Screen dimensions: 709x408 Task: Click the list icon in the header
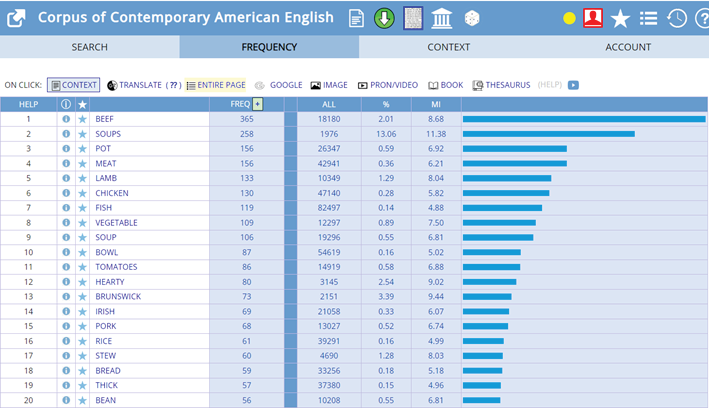coord(648,18)
